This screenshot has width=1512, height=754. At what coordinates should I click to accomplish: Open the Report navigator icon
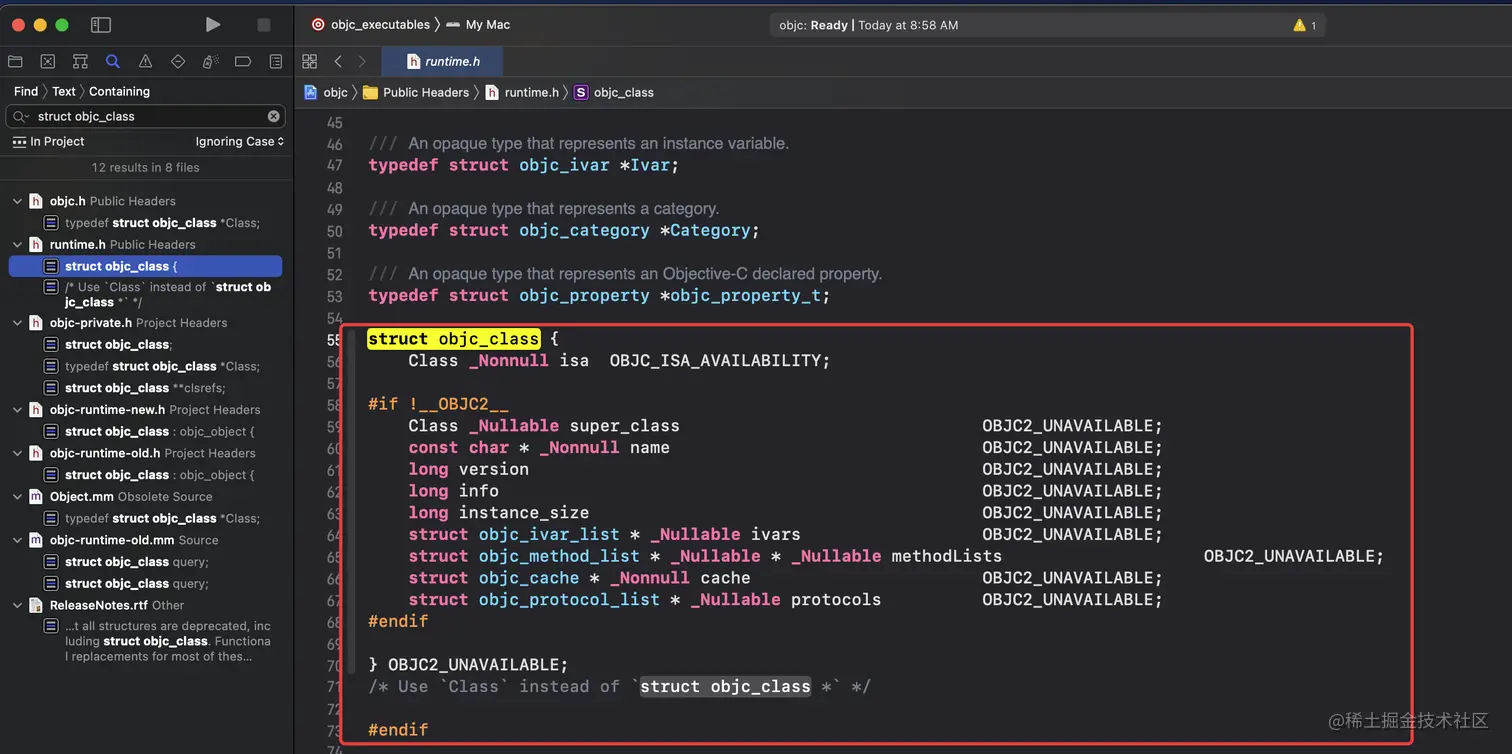(x=276, y=62)
